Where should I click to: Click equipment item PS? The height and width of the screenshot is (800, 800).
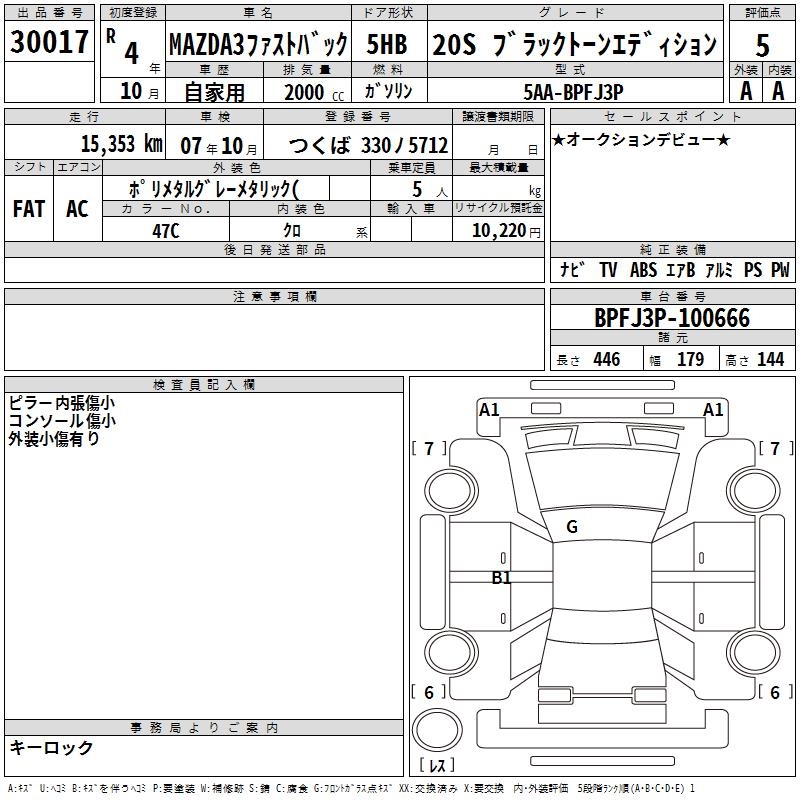point(753,269)
